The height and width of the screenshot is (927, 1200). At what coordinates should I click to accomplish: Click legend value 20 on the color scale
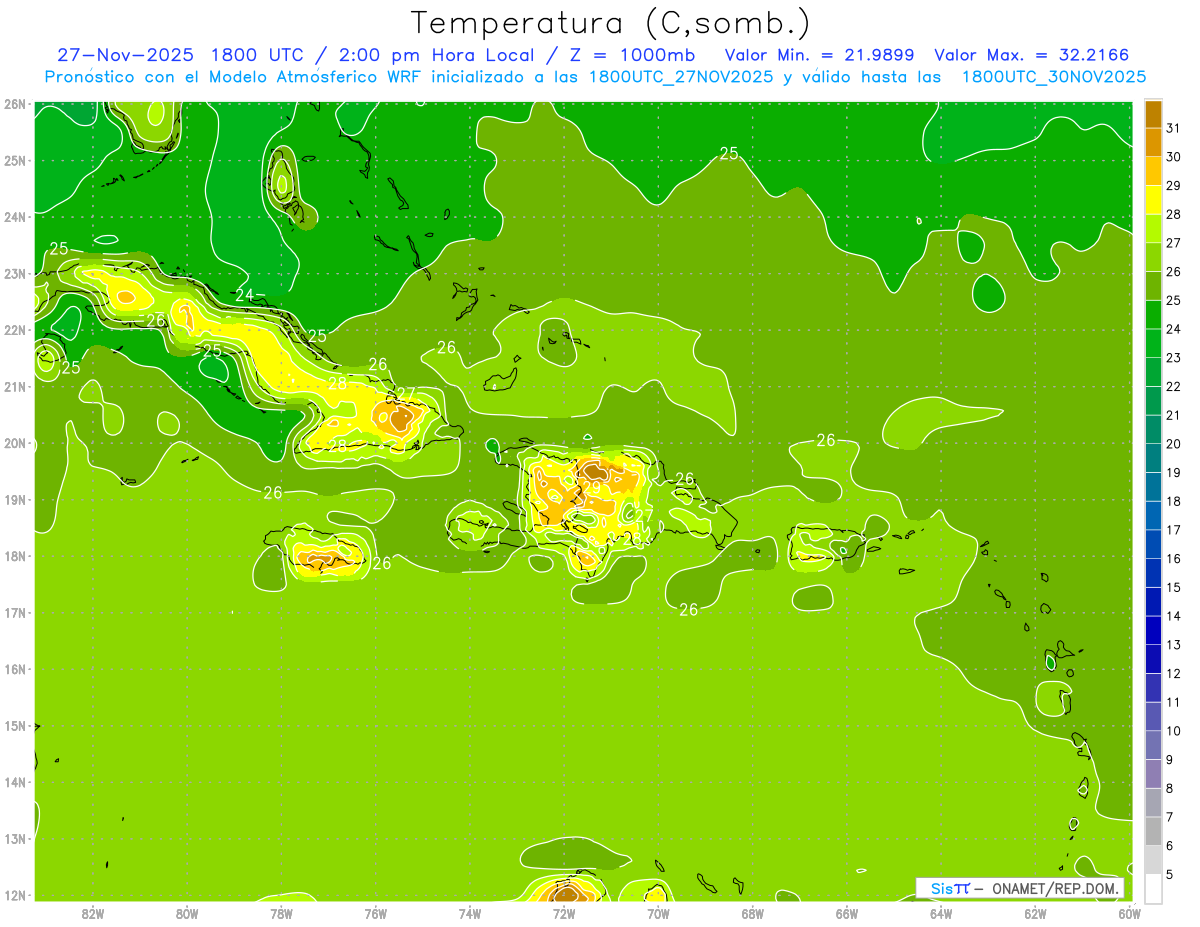[x=1174, y=444]
